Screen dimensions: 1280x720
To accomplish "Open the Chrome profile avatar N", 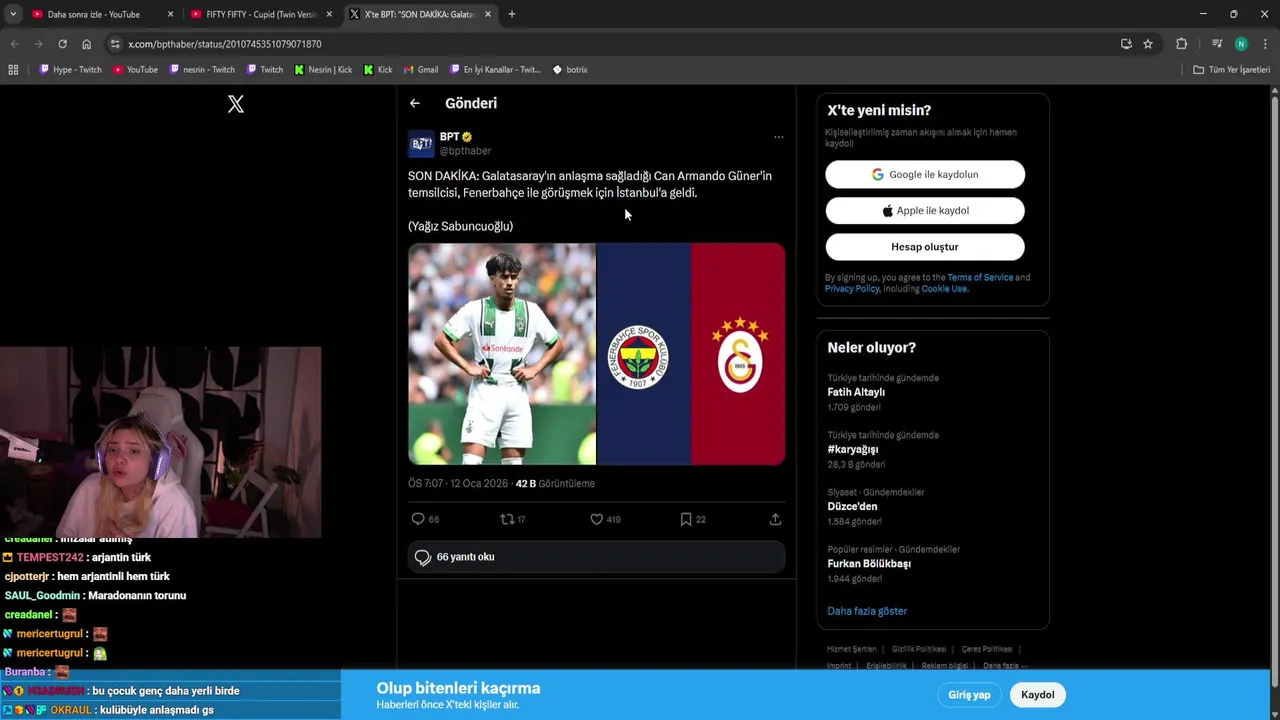I will pyautogui.click(x=1241, y=44).
